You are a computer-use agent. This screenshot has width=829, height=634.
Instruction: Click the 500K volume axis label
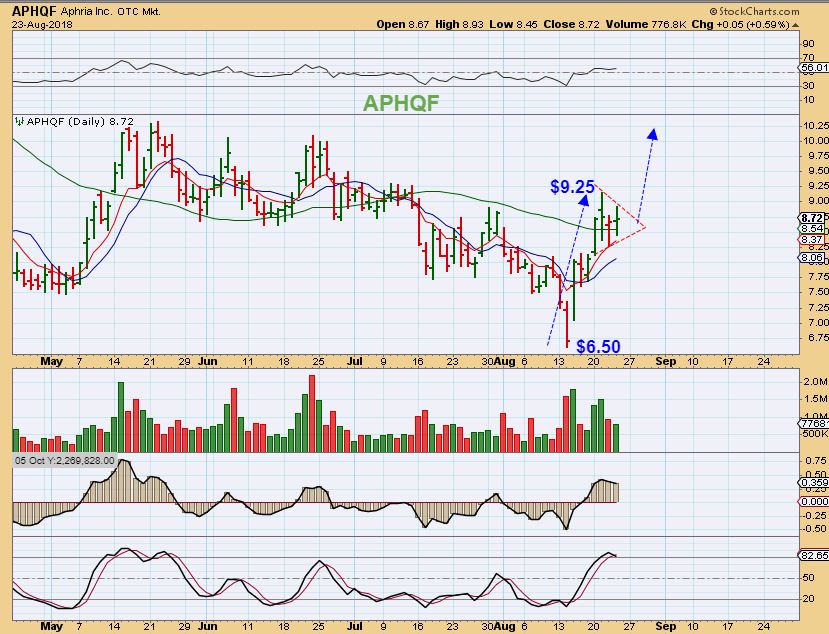(x=815, y=434)
